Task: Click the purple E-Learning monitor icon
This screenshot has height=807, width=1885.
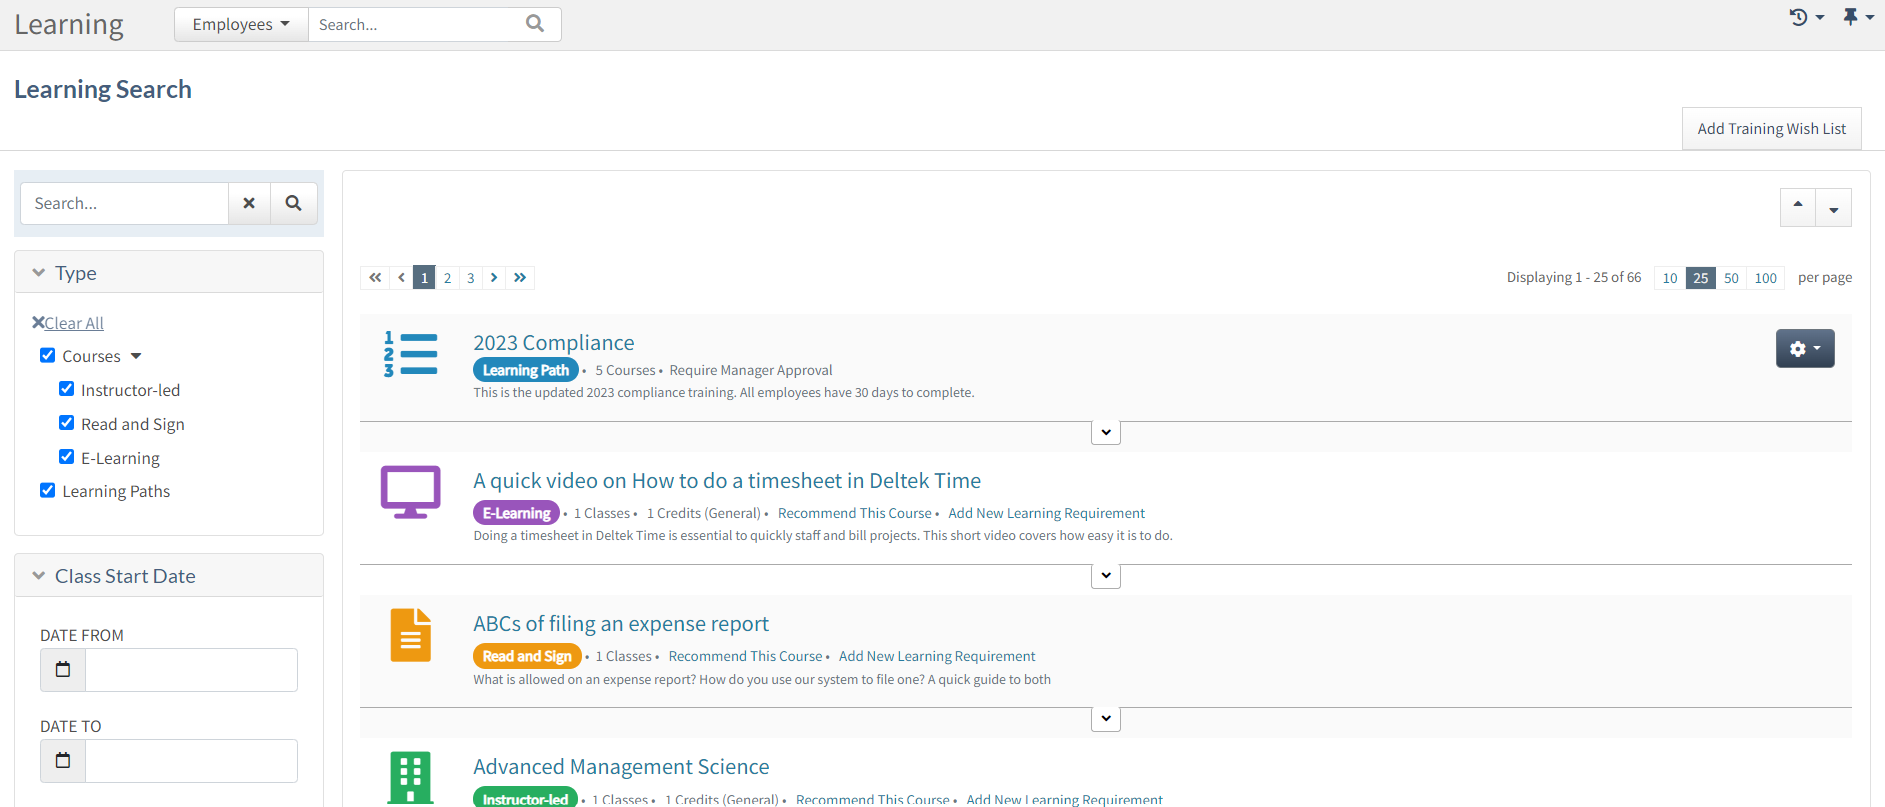Action: tap(411, 491)
